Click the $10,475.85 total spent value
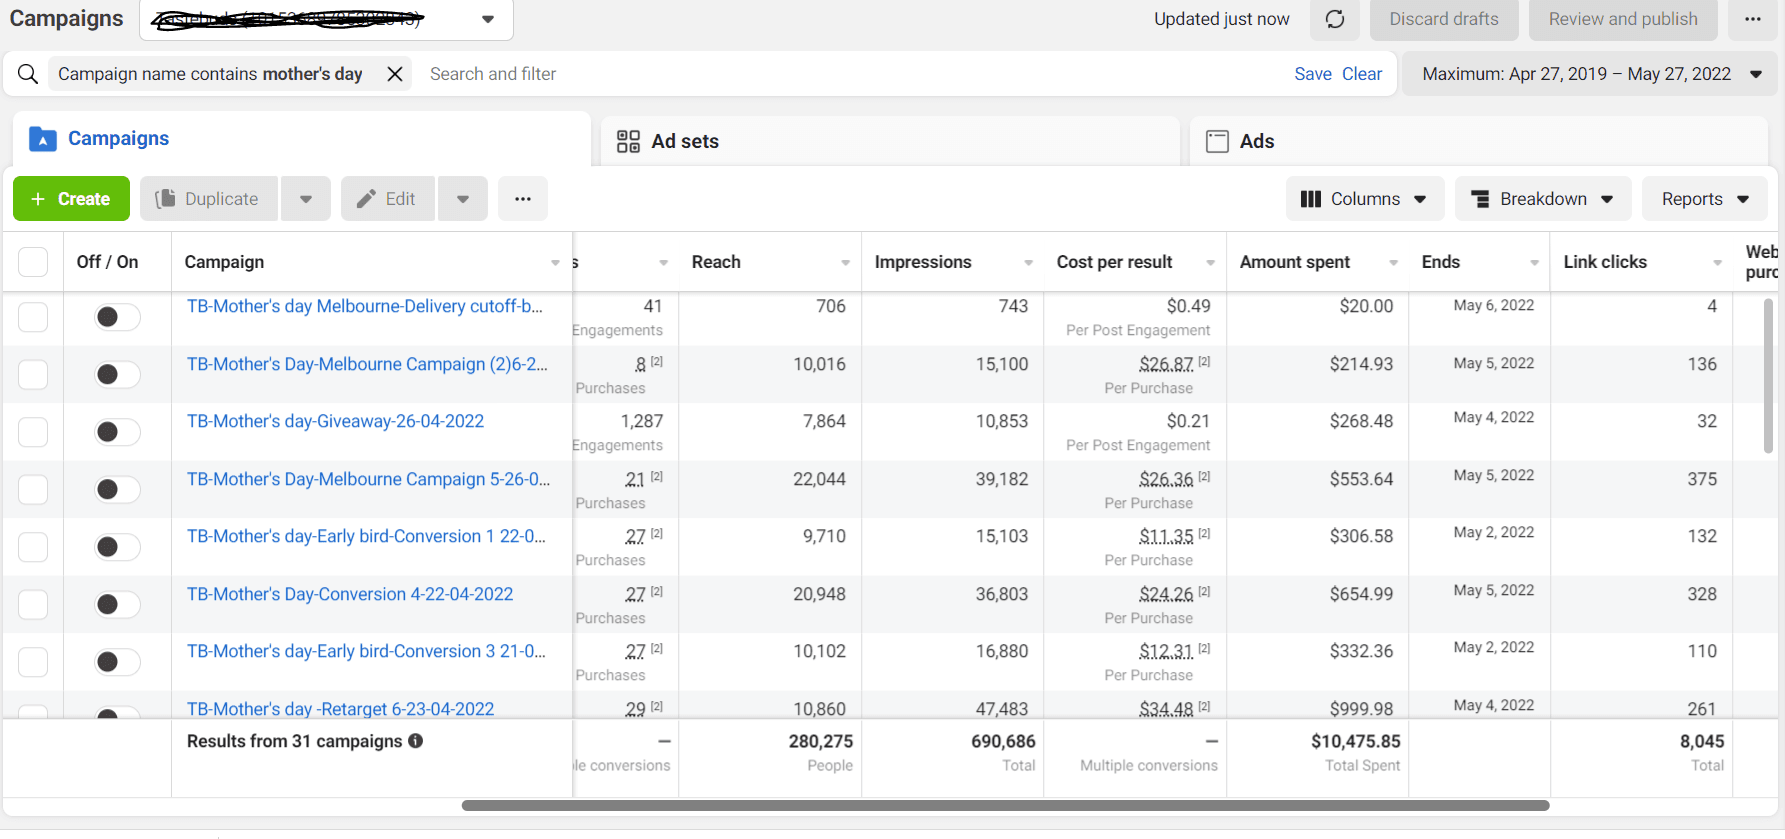Screen dimensions: 1785x839 1355,741
